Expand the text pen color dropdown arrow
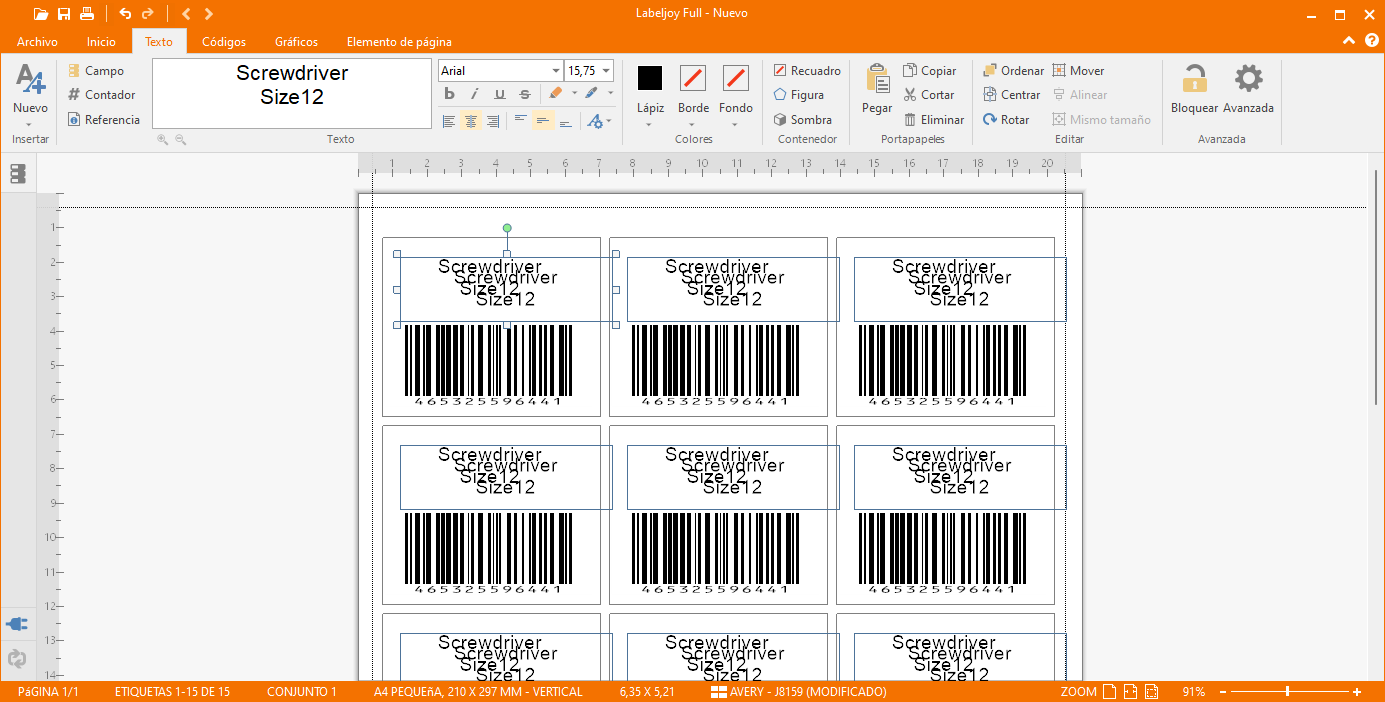This screenshot has width=1385, height=702. tap(609, 94)
